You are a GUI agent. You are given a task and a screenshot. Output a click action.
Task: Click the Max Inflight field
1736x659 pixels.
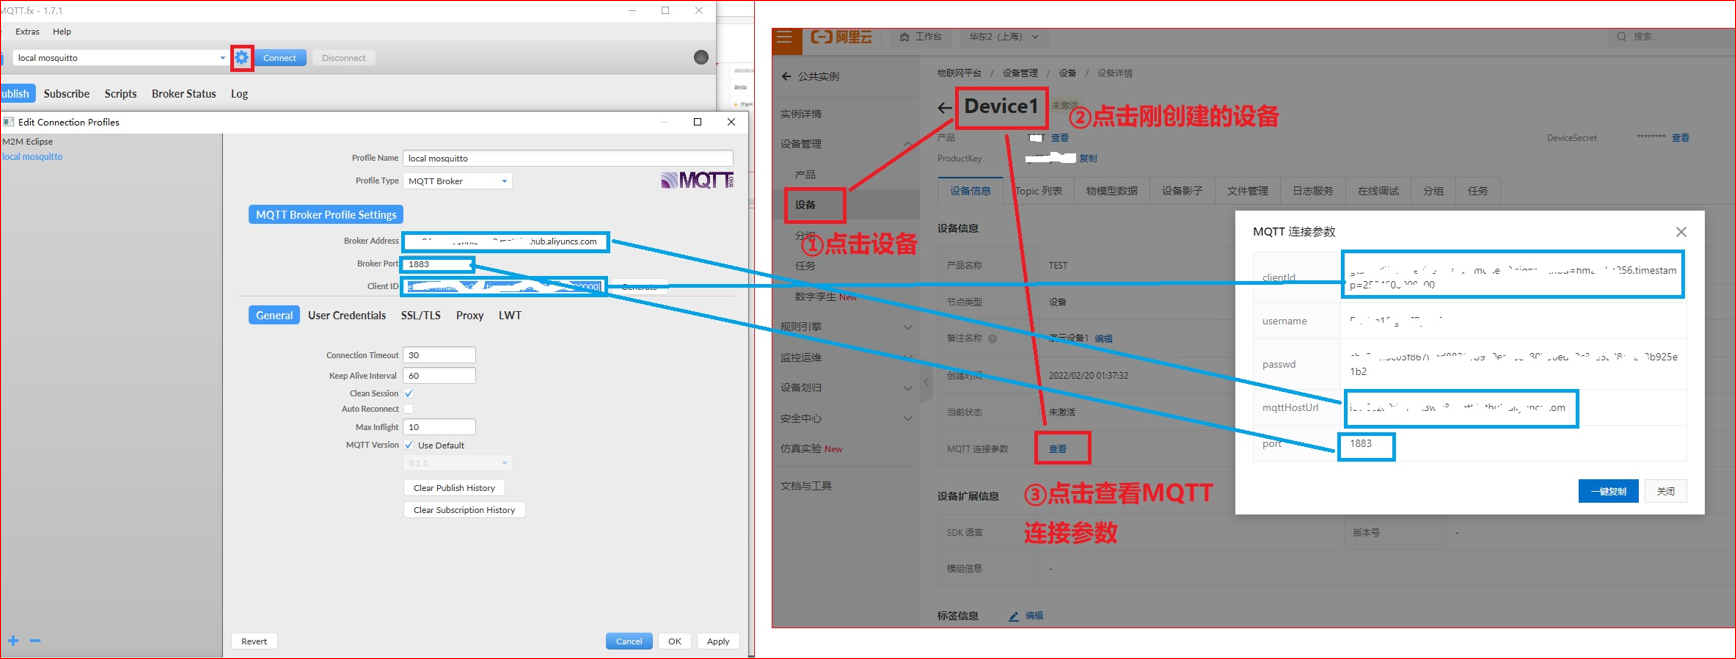pyautogui.click(x=439, y=427)
